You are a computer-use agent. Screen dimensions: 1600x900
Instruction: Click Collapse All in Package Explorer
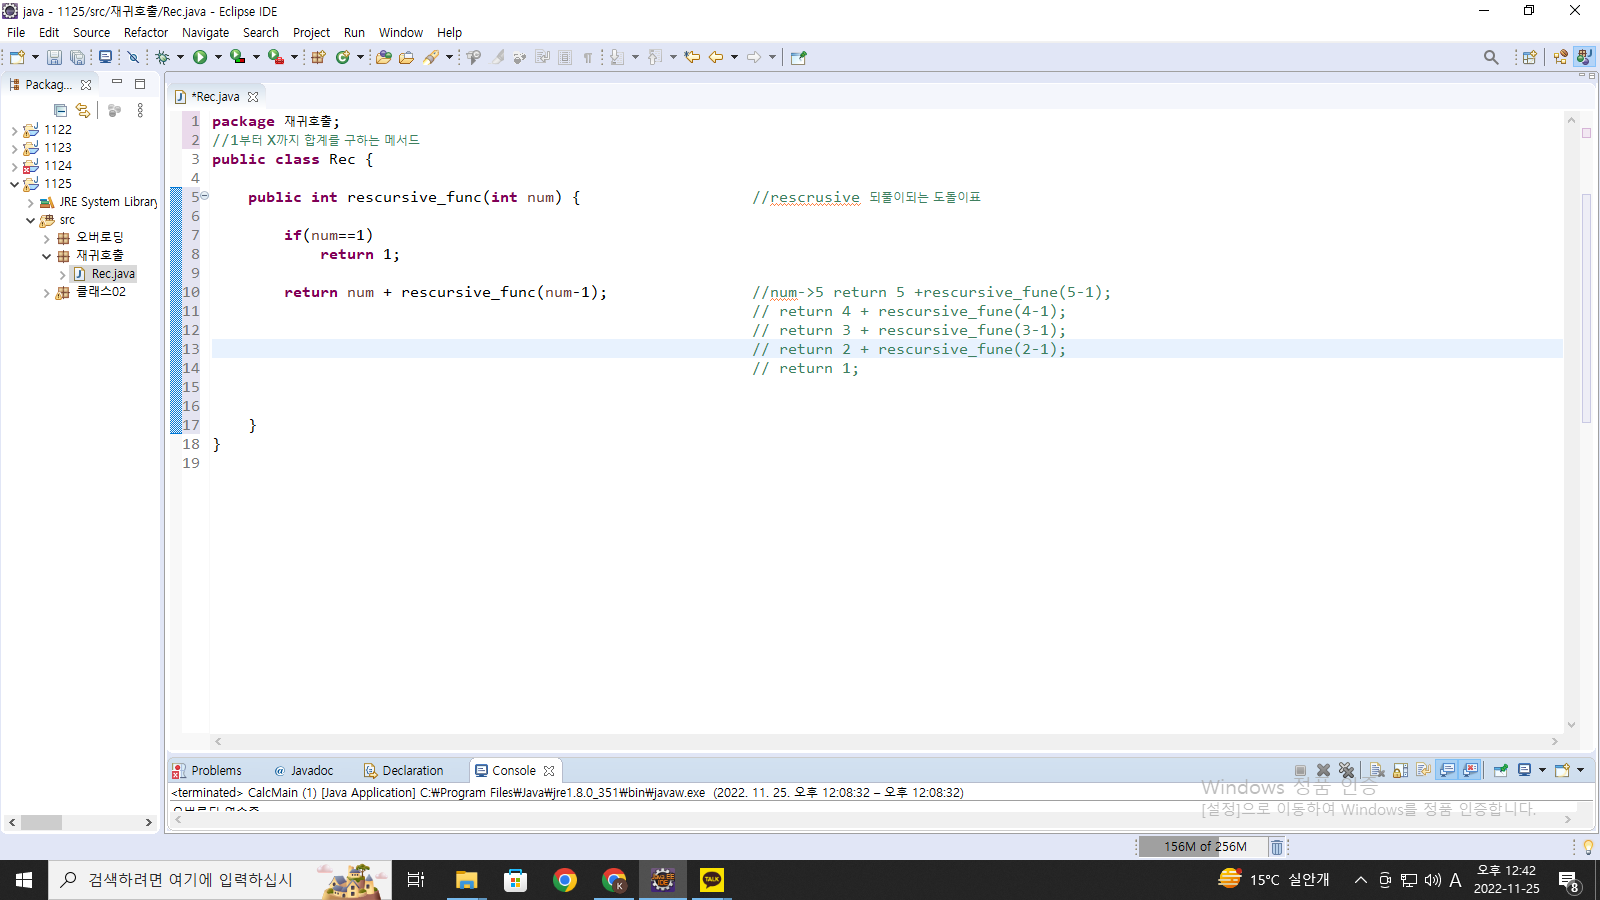pyautogui.click(x=61, y=111)
